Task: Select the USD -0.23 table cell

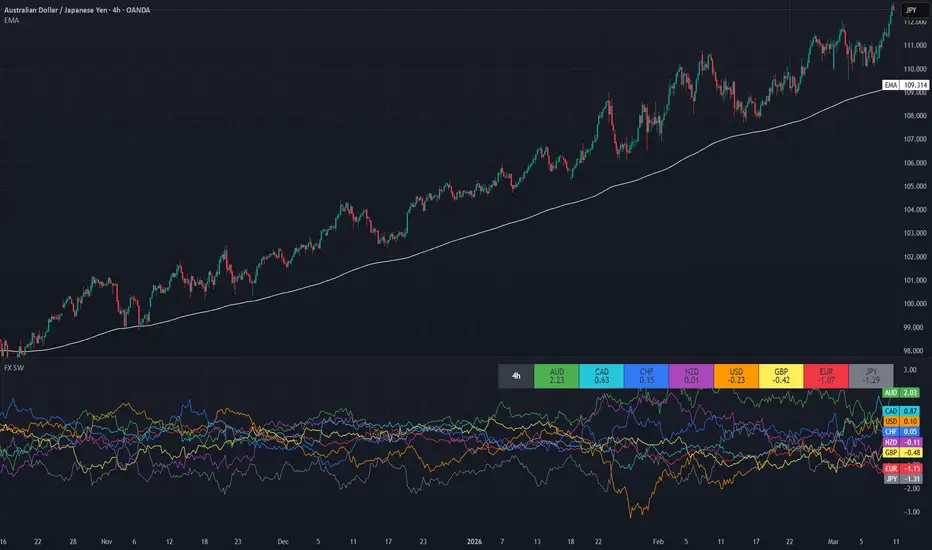Action: coord(736,376)
